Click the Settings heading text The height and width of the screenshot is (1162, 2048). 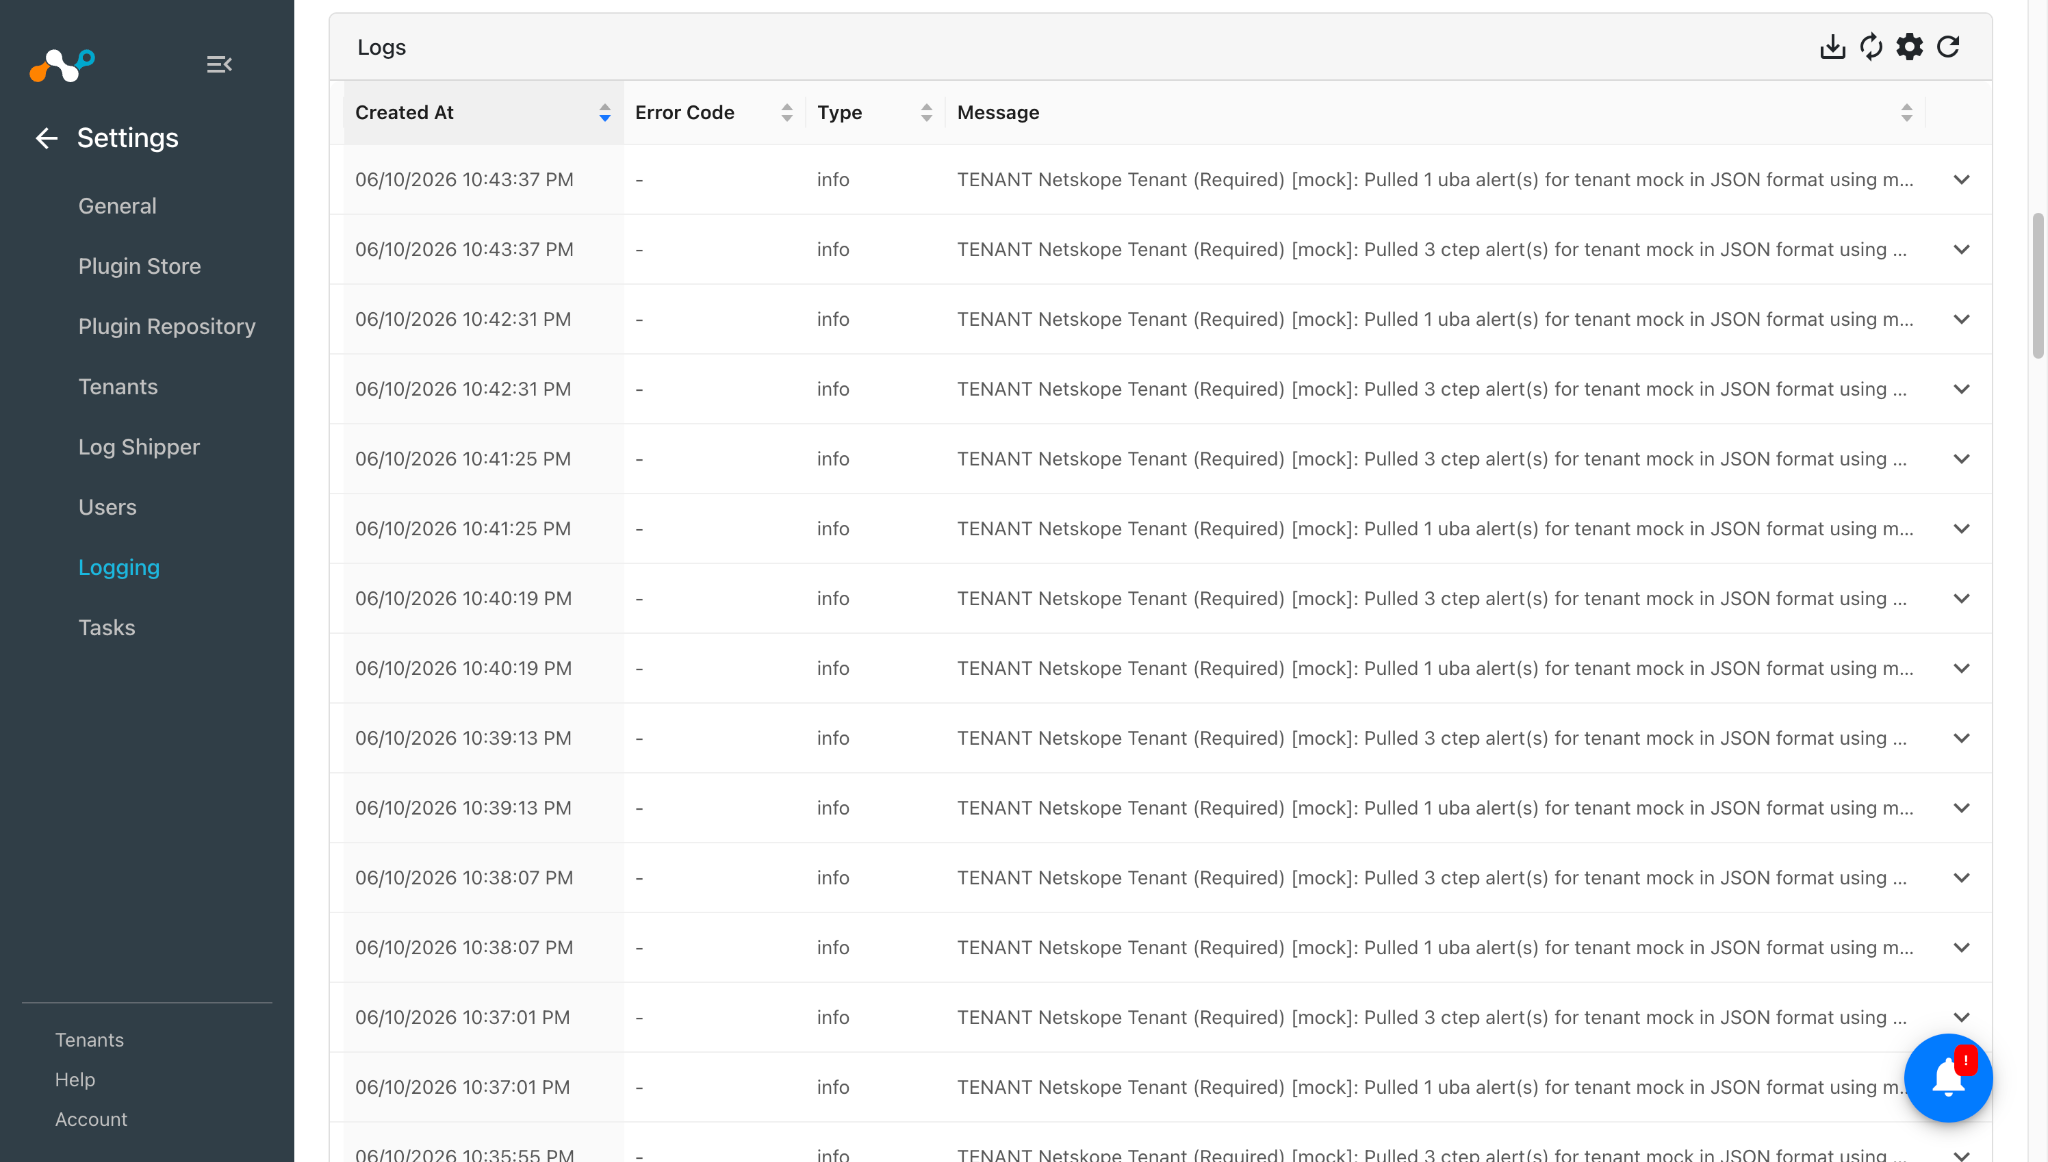(x=128, y=138)
